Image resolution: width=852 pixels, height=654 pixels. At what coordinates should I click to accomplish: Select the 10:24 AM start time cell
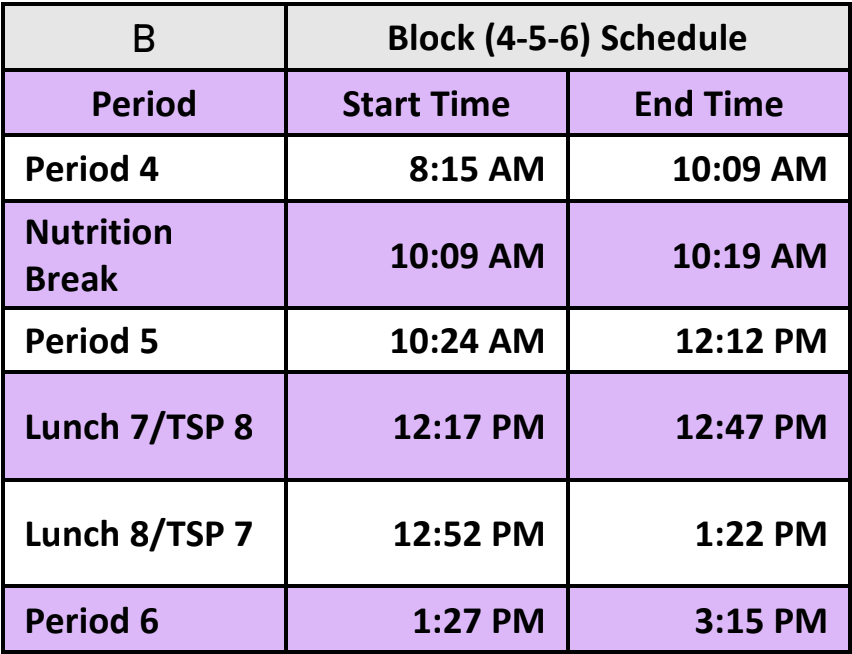tap(427, 341)
